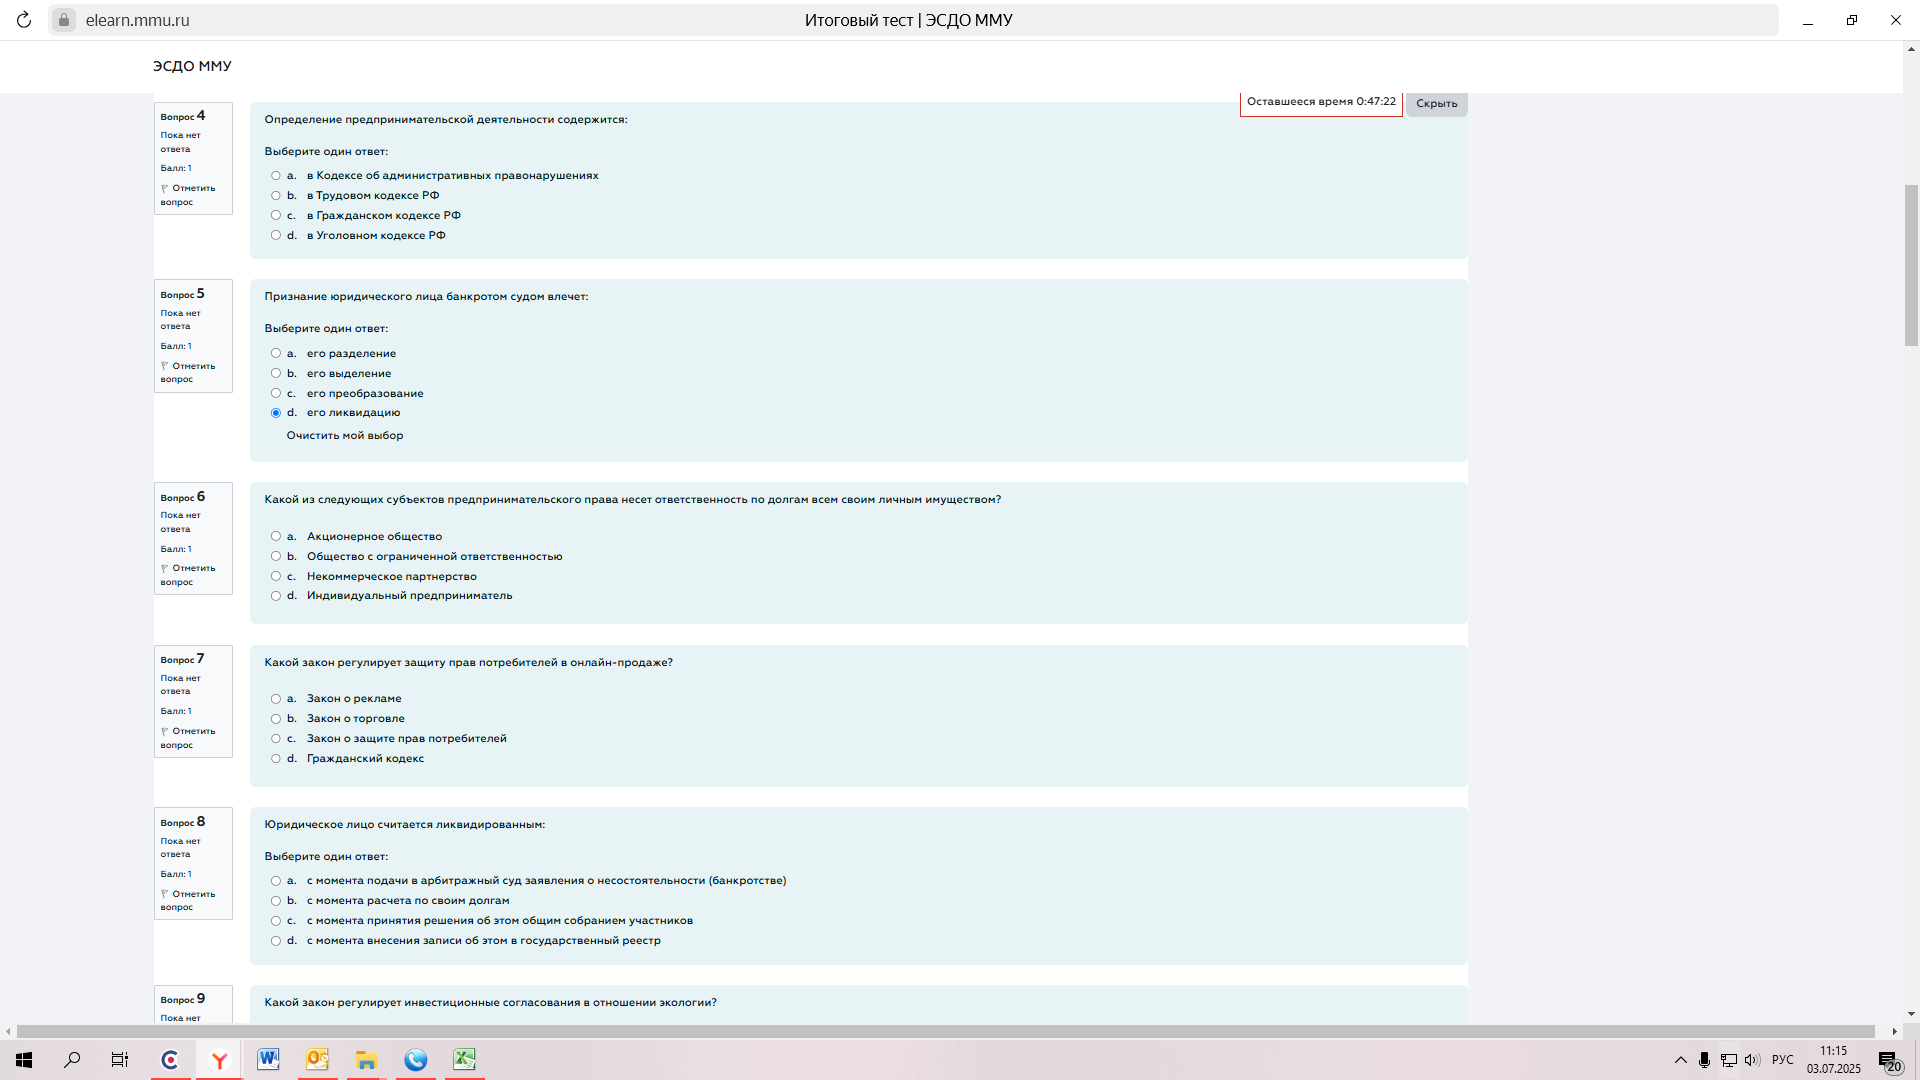
Task: Open the taskbar clock 11:15
Action: click(1833, 1060)
